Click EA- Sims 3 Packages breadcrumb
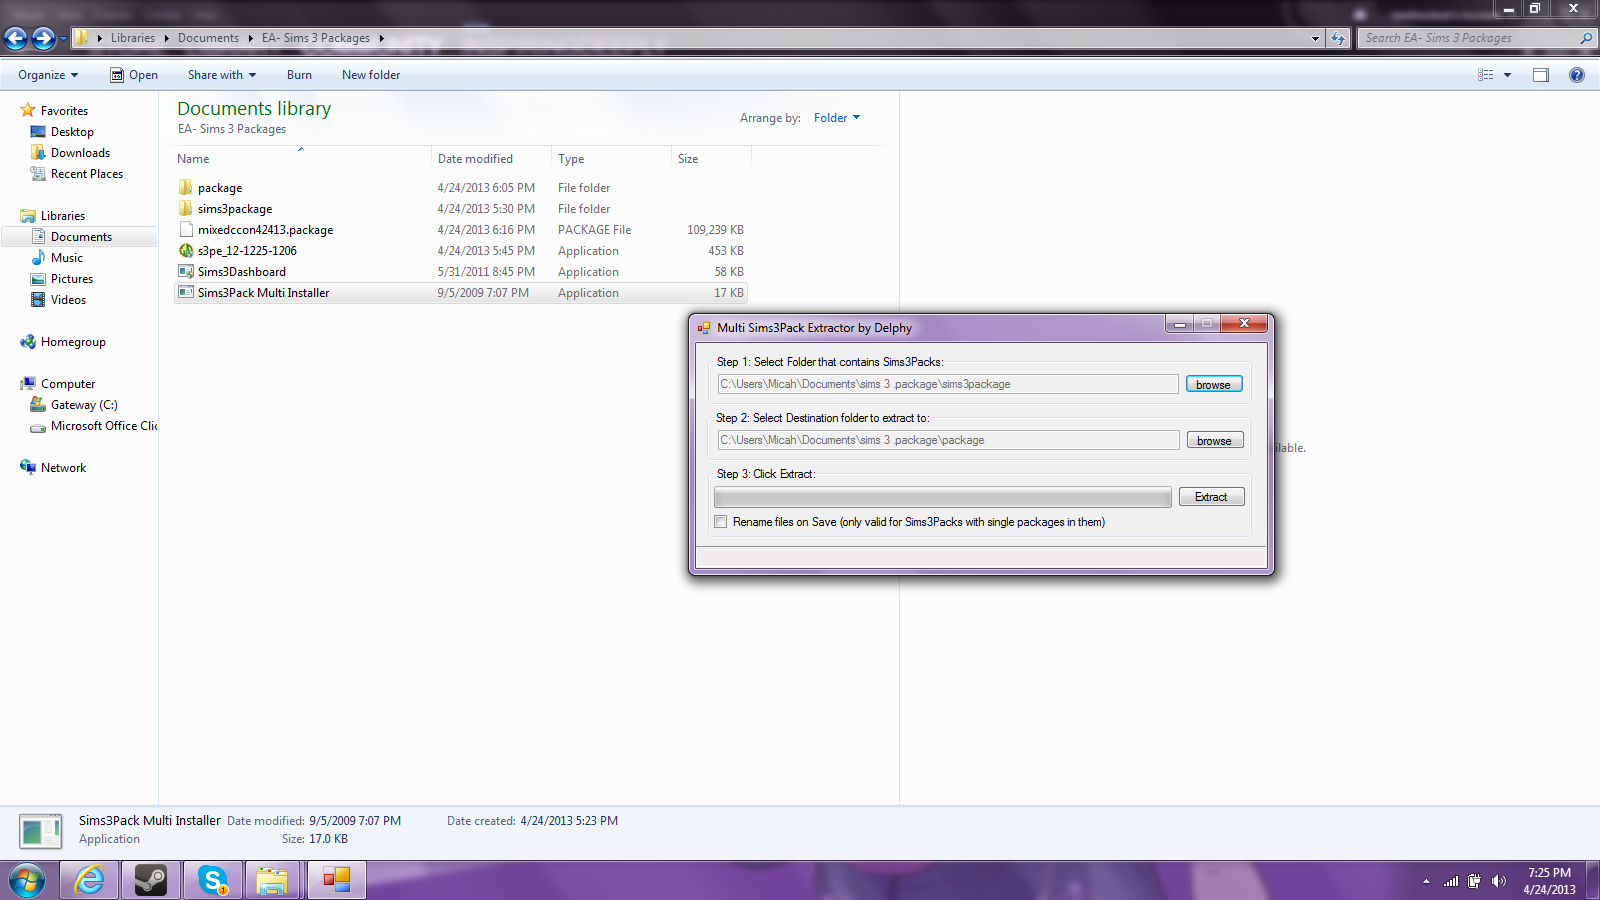The width and height of the screenshot is (1600, 900). [x=316, y=38]
